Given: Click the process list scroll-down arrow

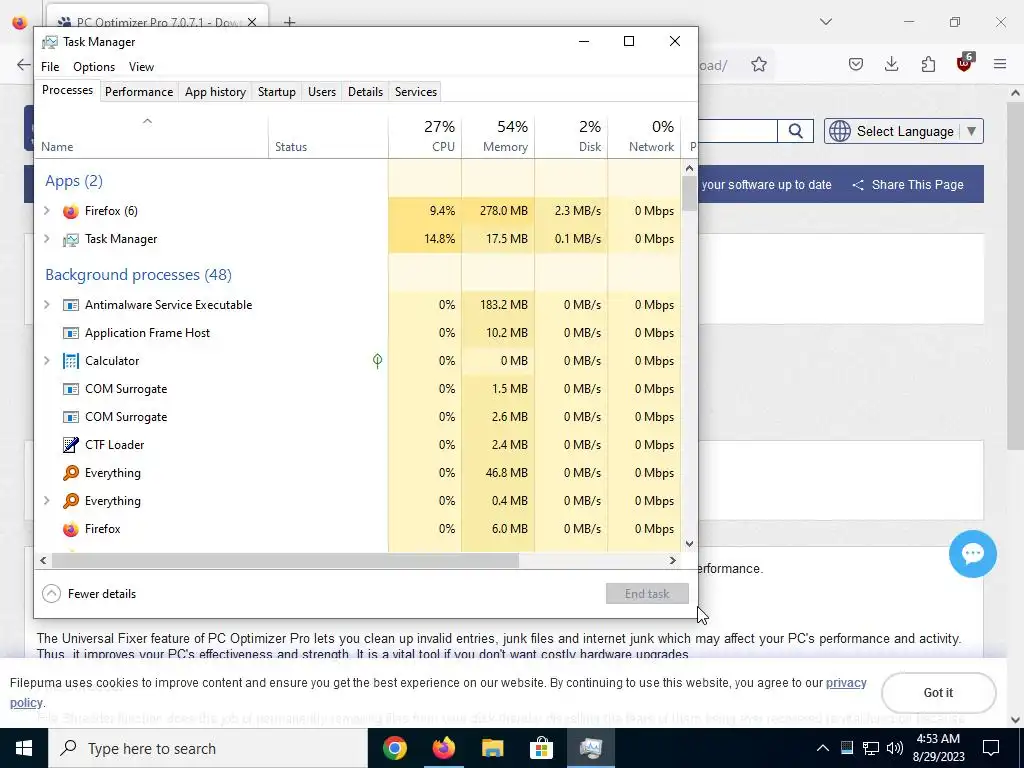Looking at the screenshot, I should click(x=690, y=544).
